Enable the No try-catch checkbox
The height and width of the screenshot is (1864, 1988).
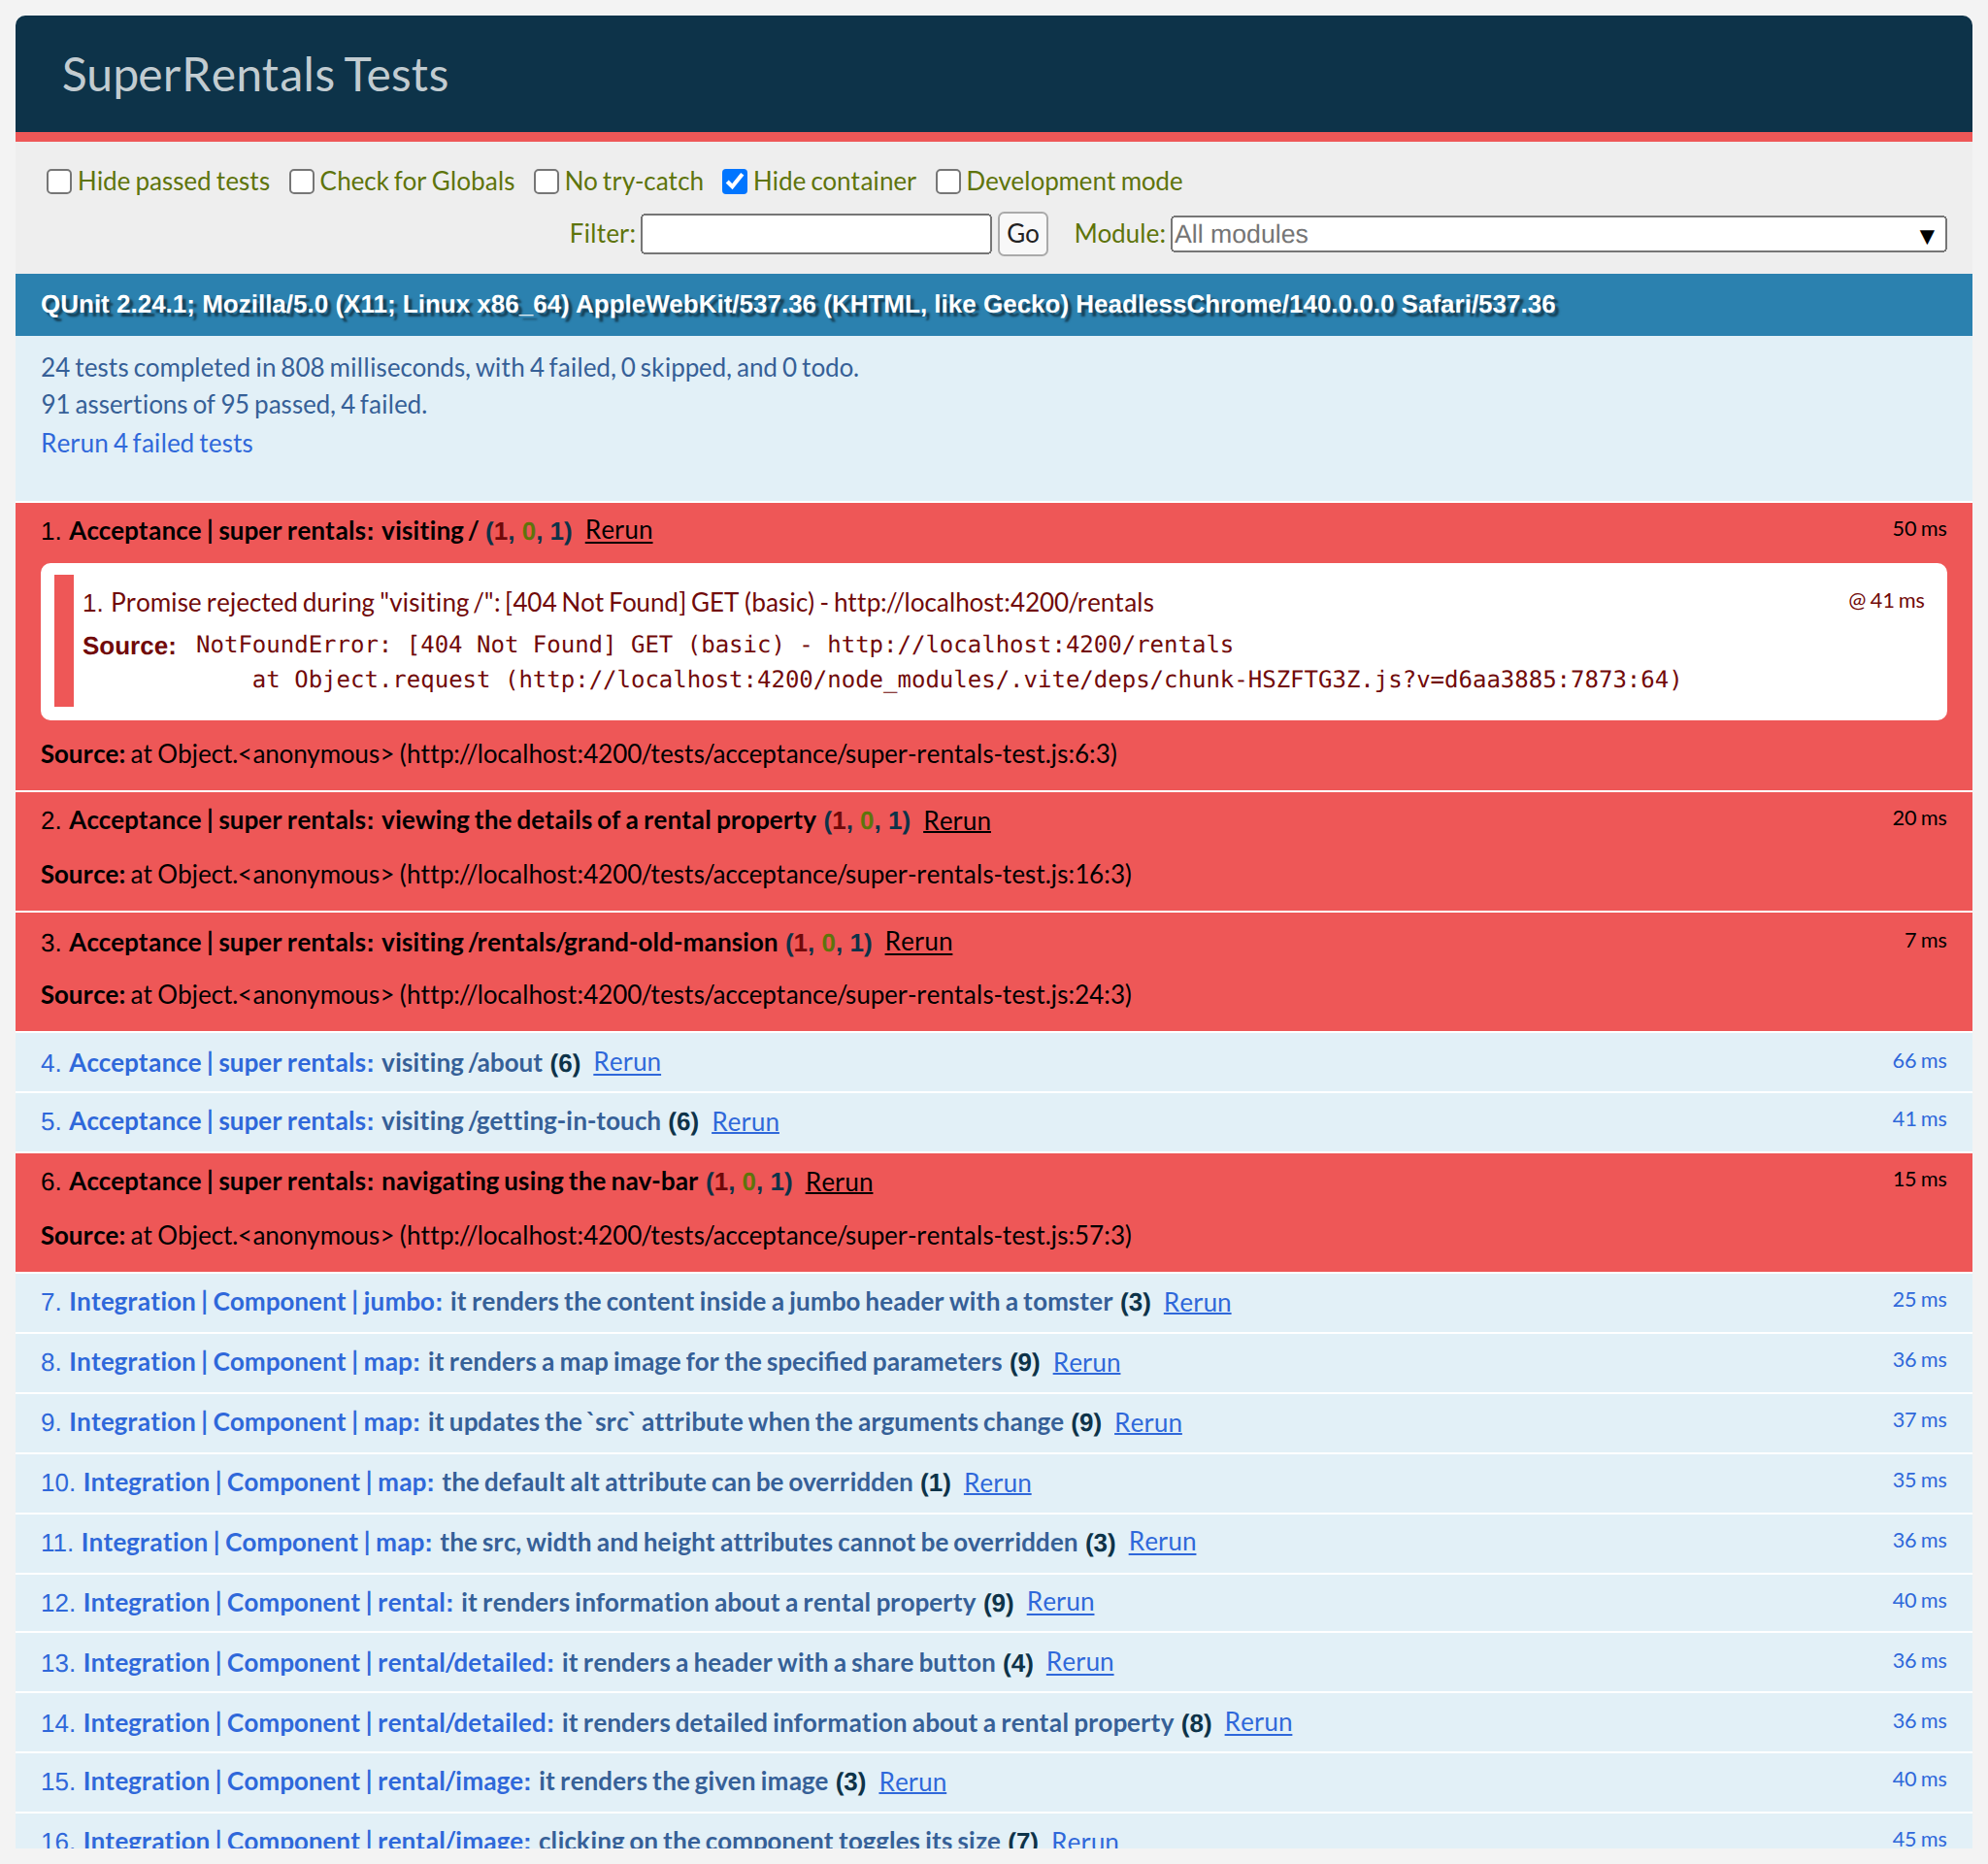click(x=546, y=181)
